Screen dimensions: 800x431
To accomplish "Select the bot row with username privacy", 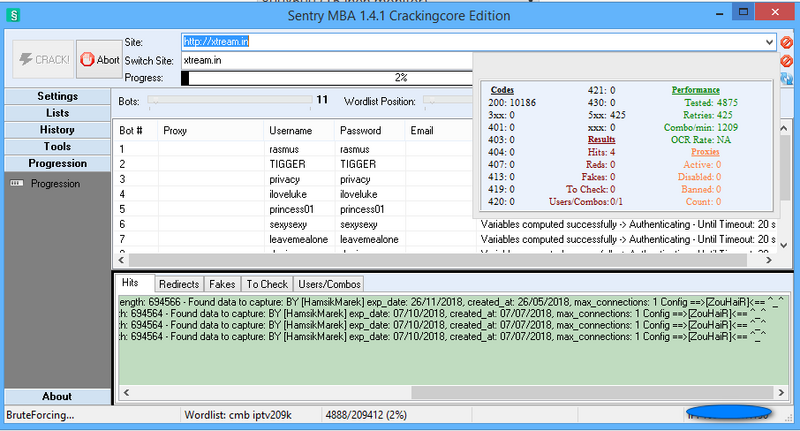I will pos(293,180).
